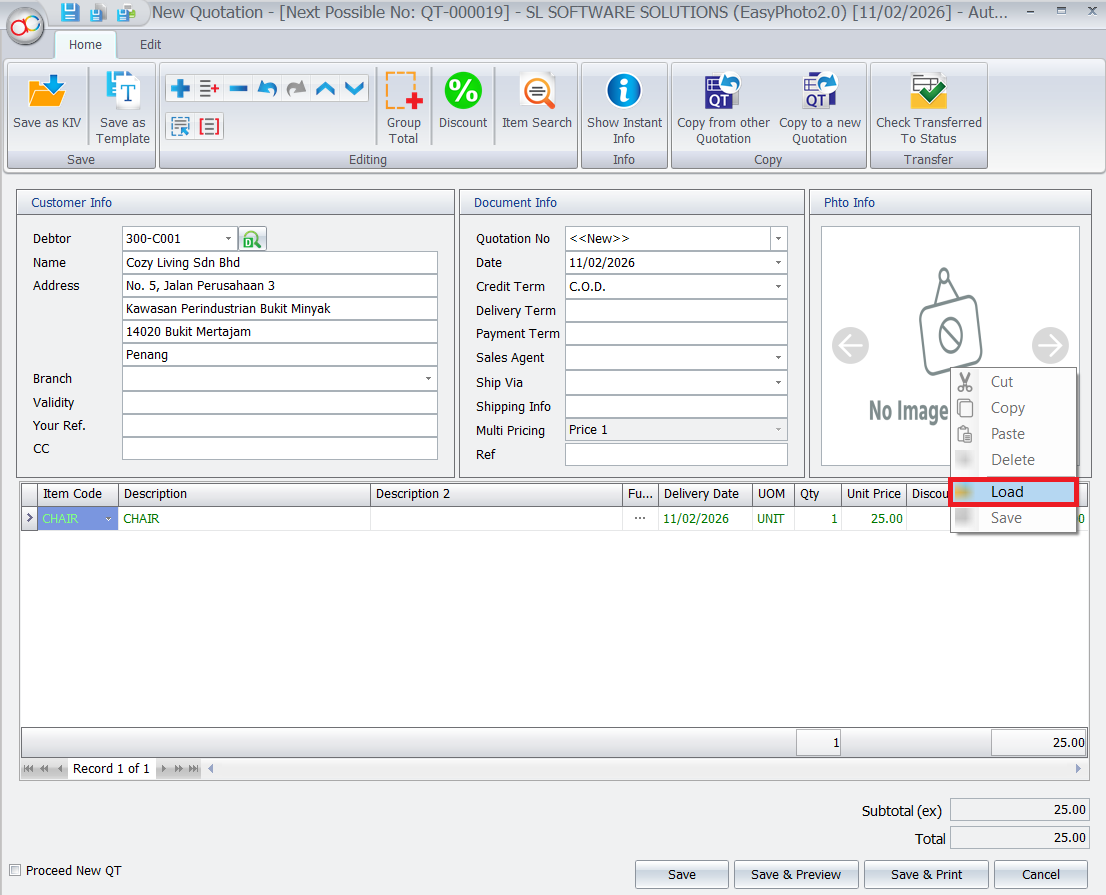This screenshot has height=895, width=1106.
Task: Tick the Proceed New QT checkbox
Action: coord(15,870)
